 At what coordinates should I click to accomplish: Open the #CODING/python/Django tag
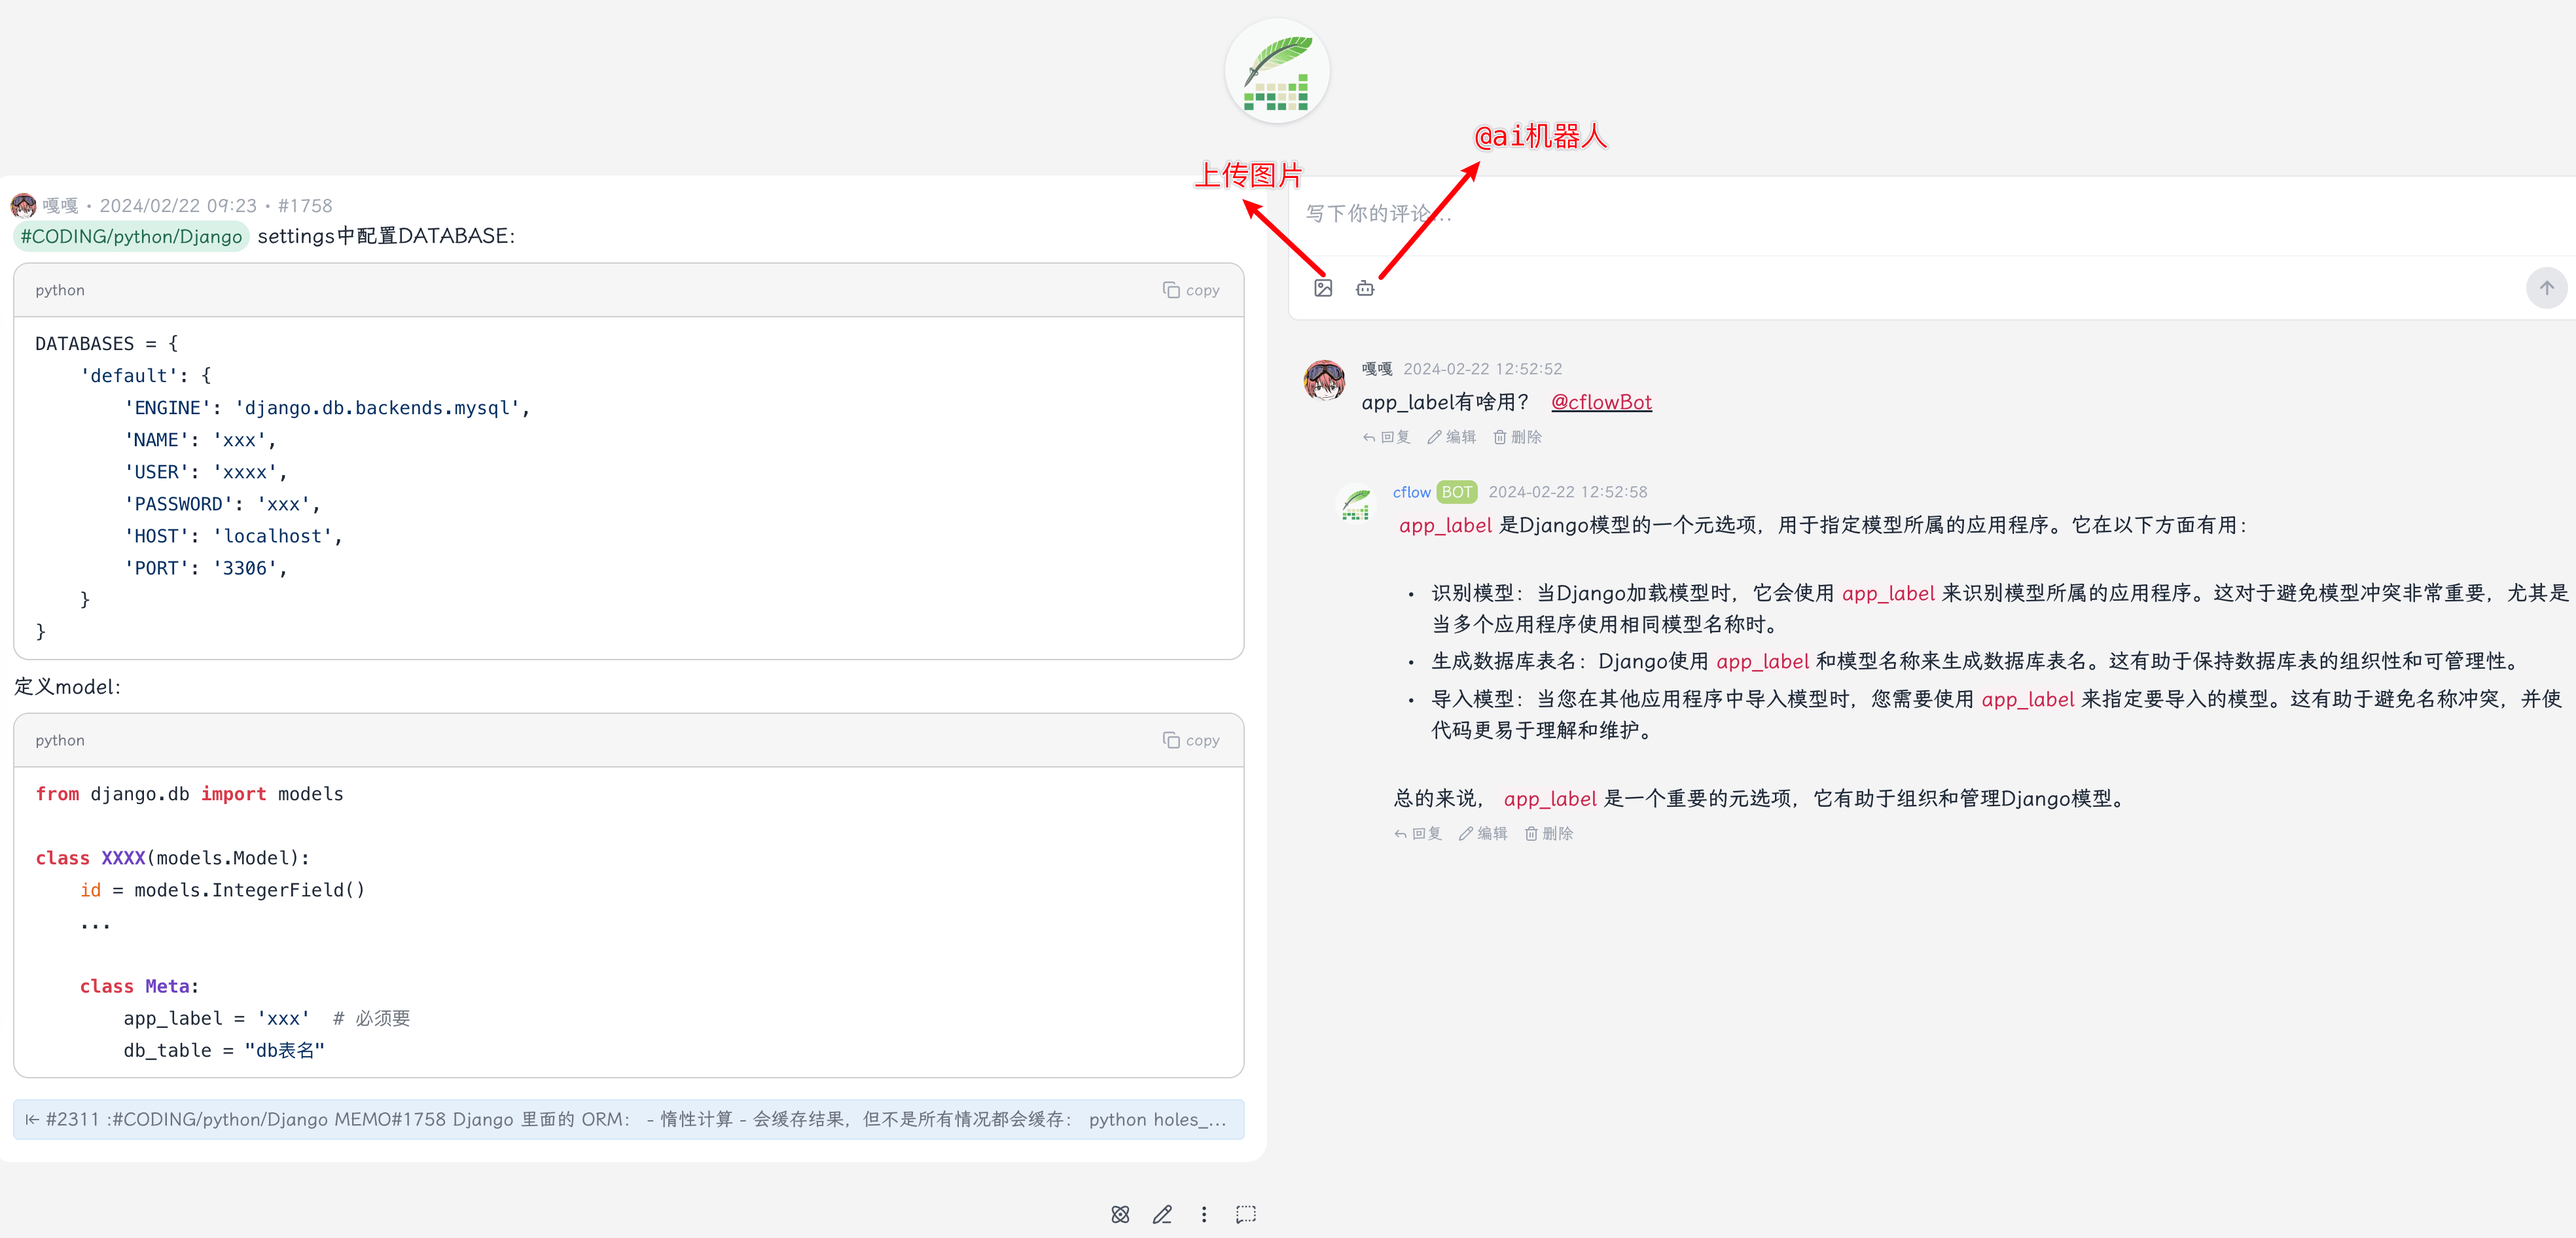[x=131, y=236]
